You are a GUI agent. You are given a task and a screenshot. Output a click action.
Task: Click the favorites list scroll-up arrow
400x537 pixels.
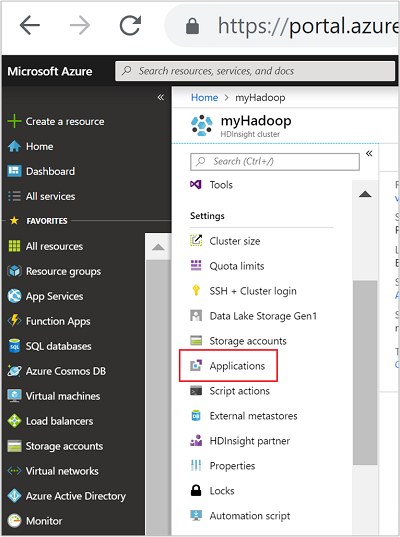158,247
